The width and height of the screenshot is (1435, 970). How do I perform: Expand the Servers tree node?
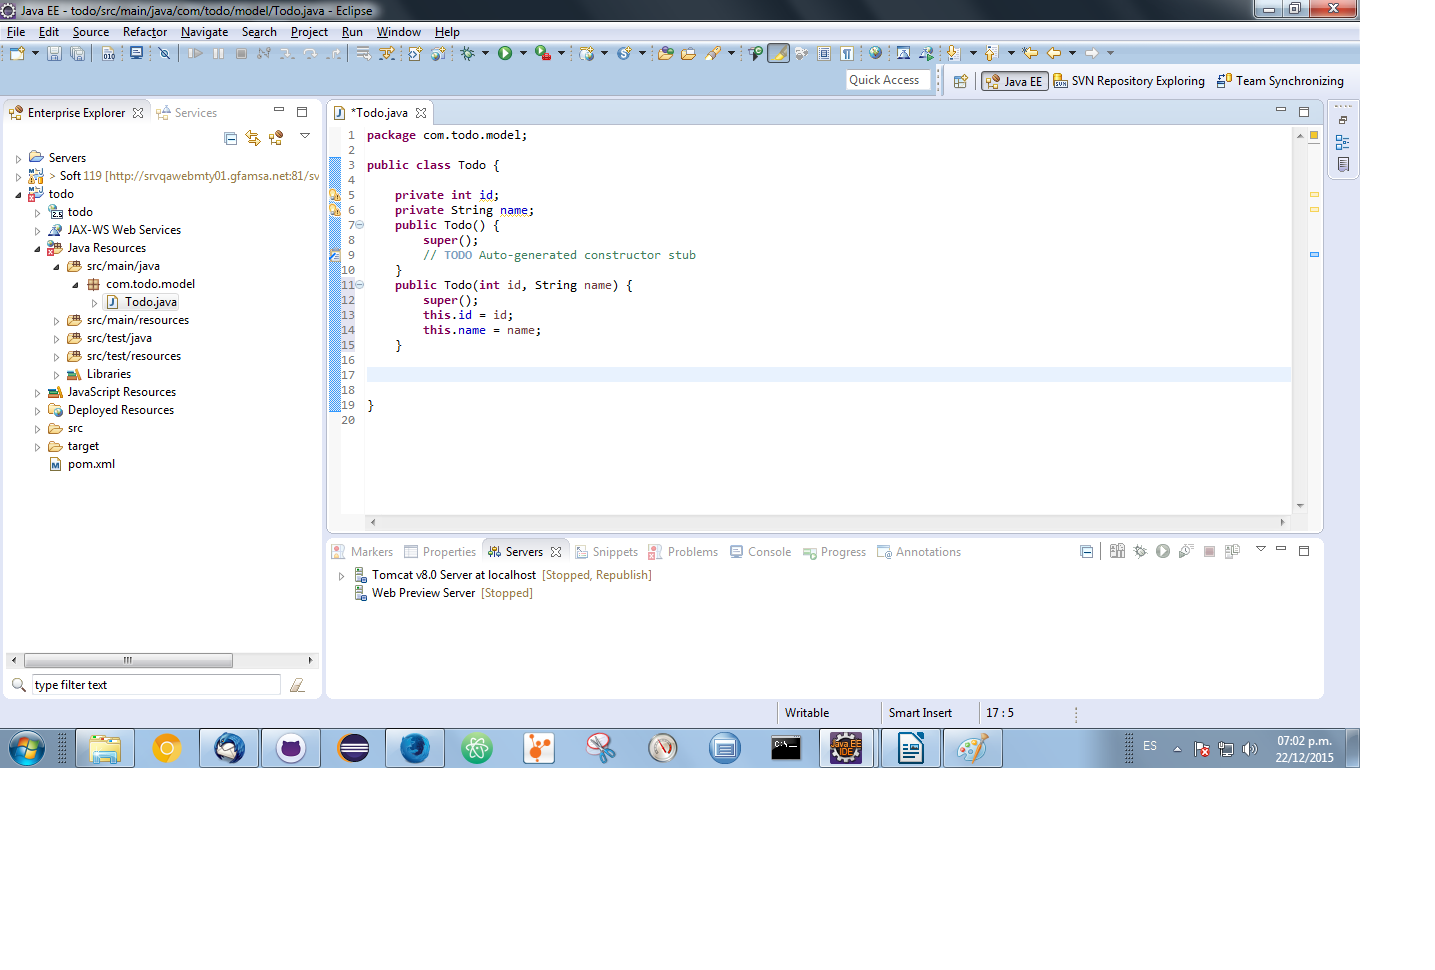18,158
